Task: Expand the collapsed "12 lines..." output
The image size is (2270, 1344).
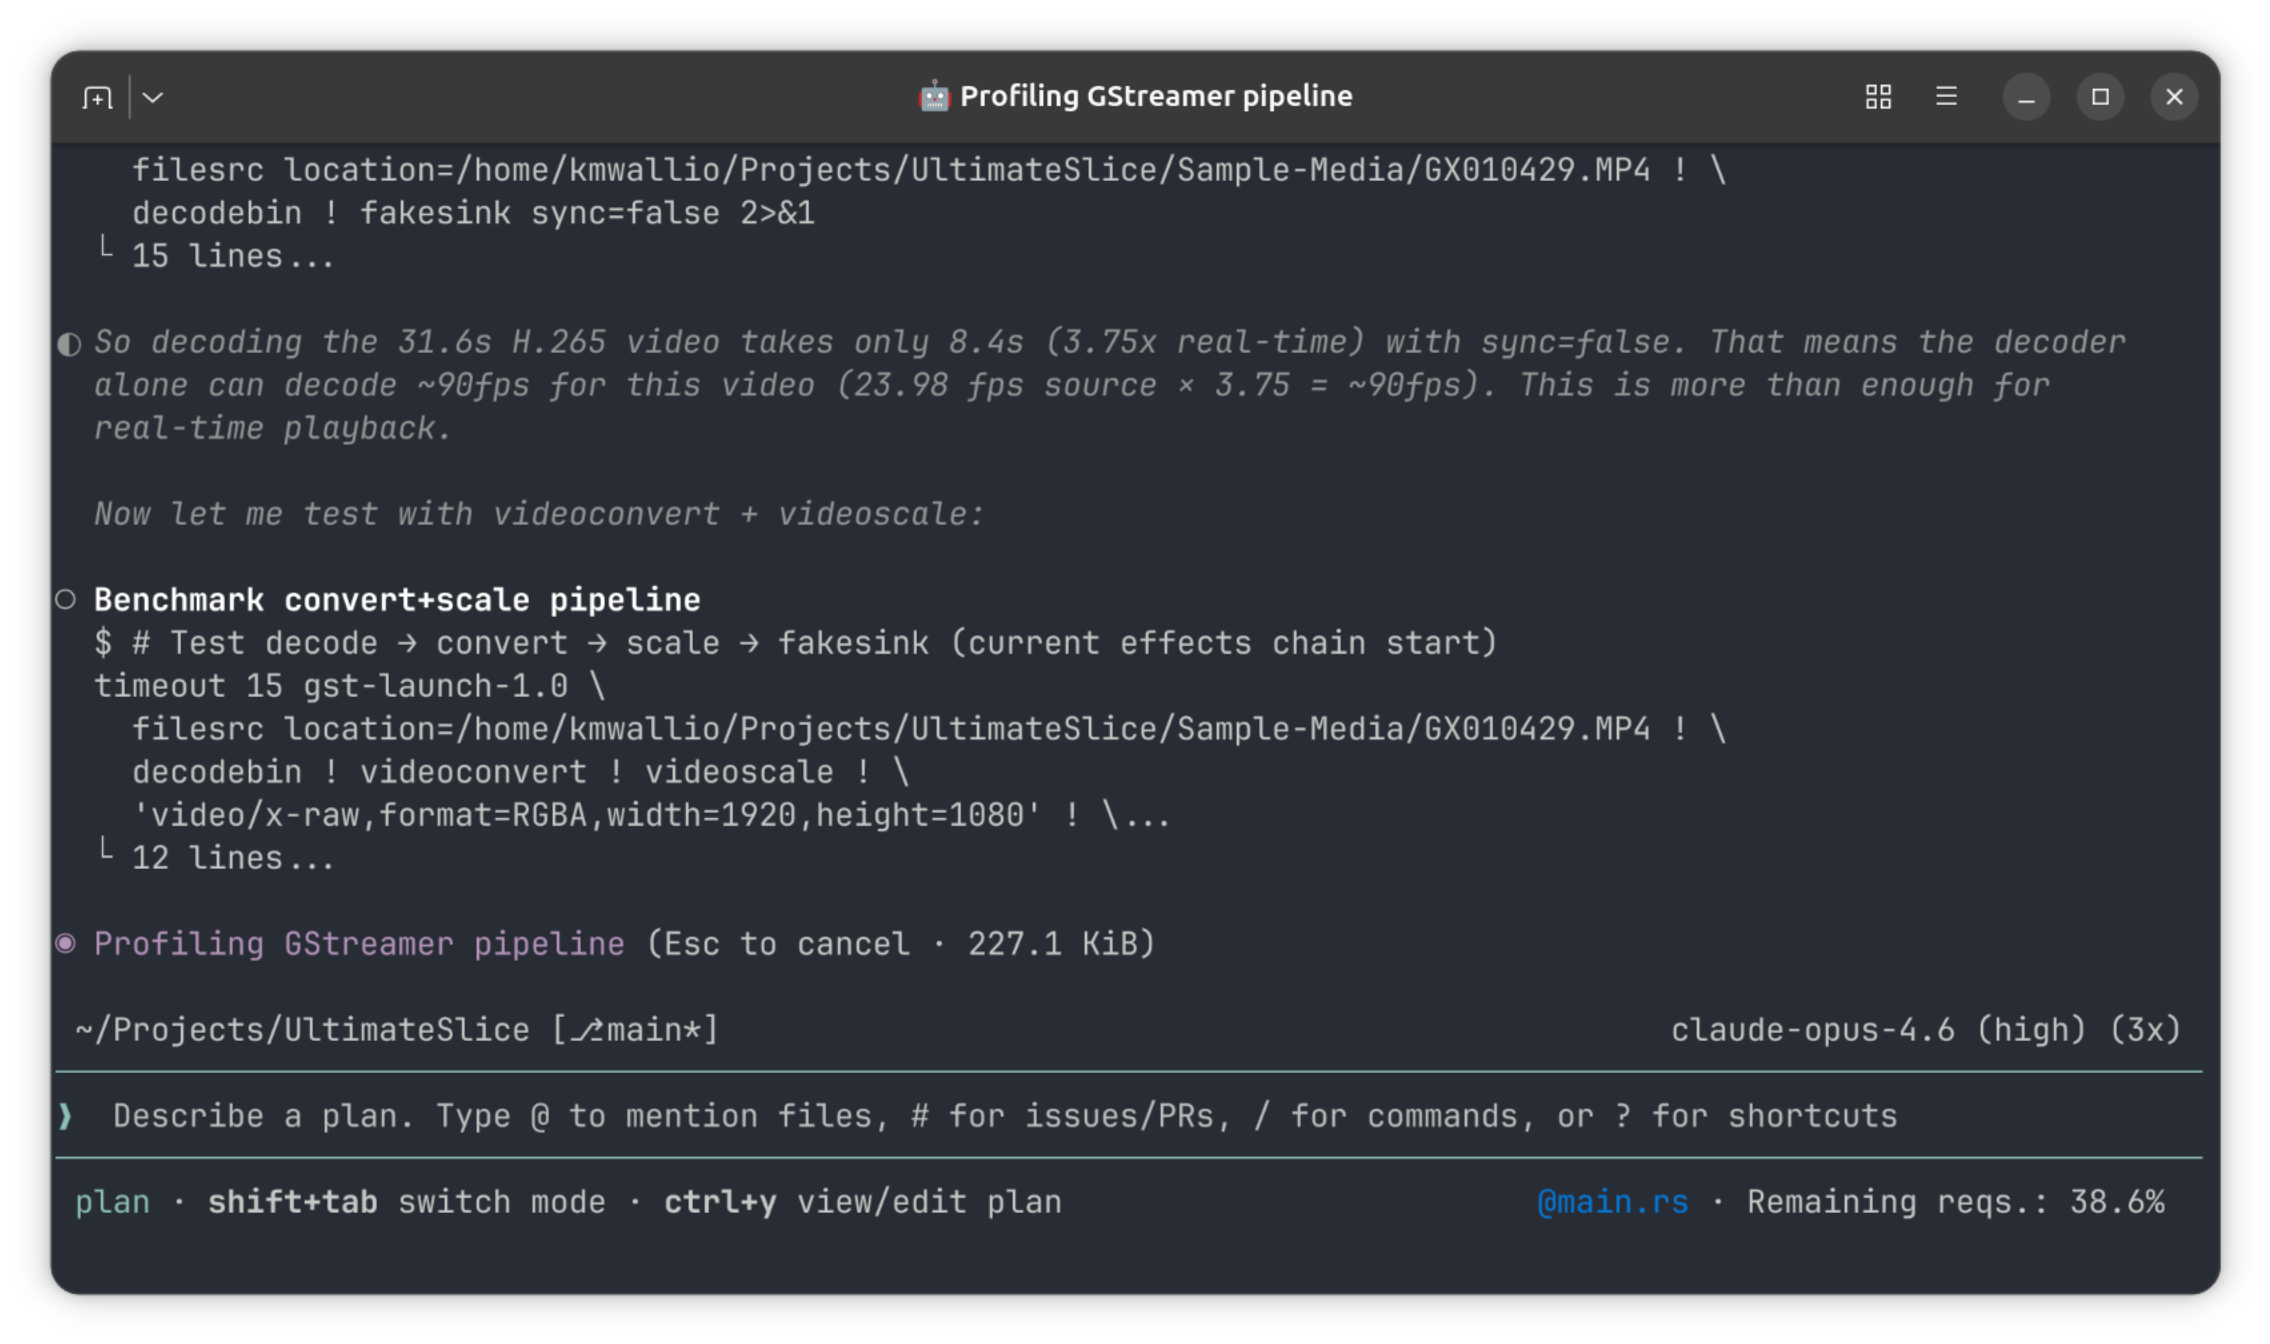Action: [232, 859]
